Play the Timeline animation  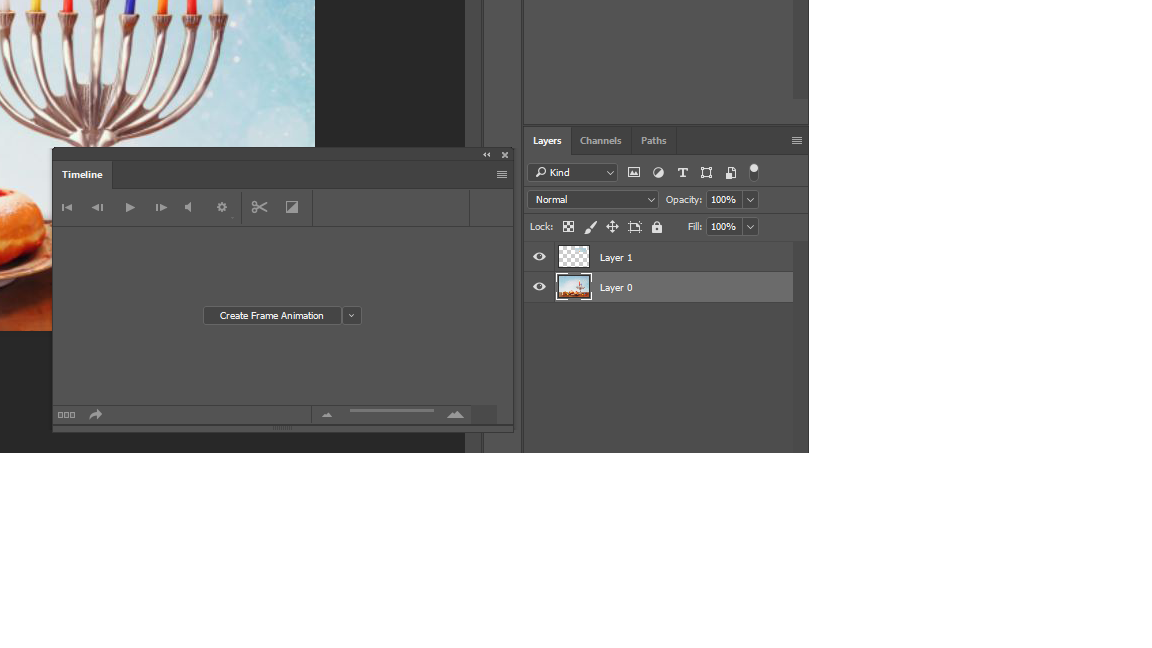tap(130, 208)
